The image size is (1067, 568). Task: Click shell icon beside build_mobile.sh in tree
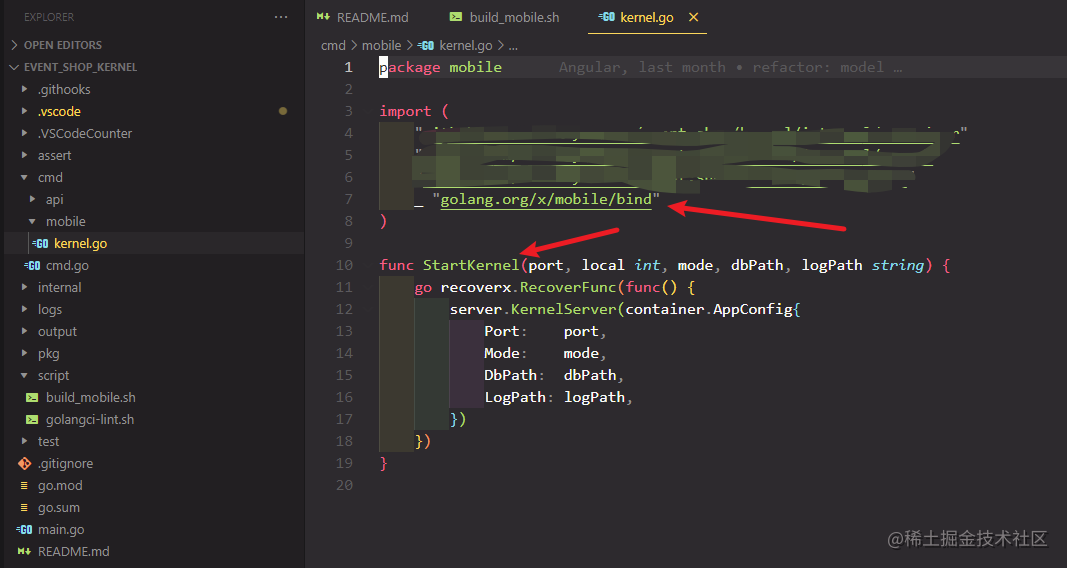pyautogui.click(x=32, y=397)
